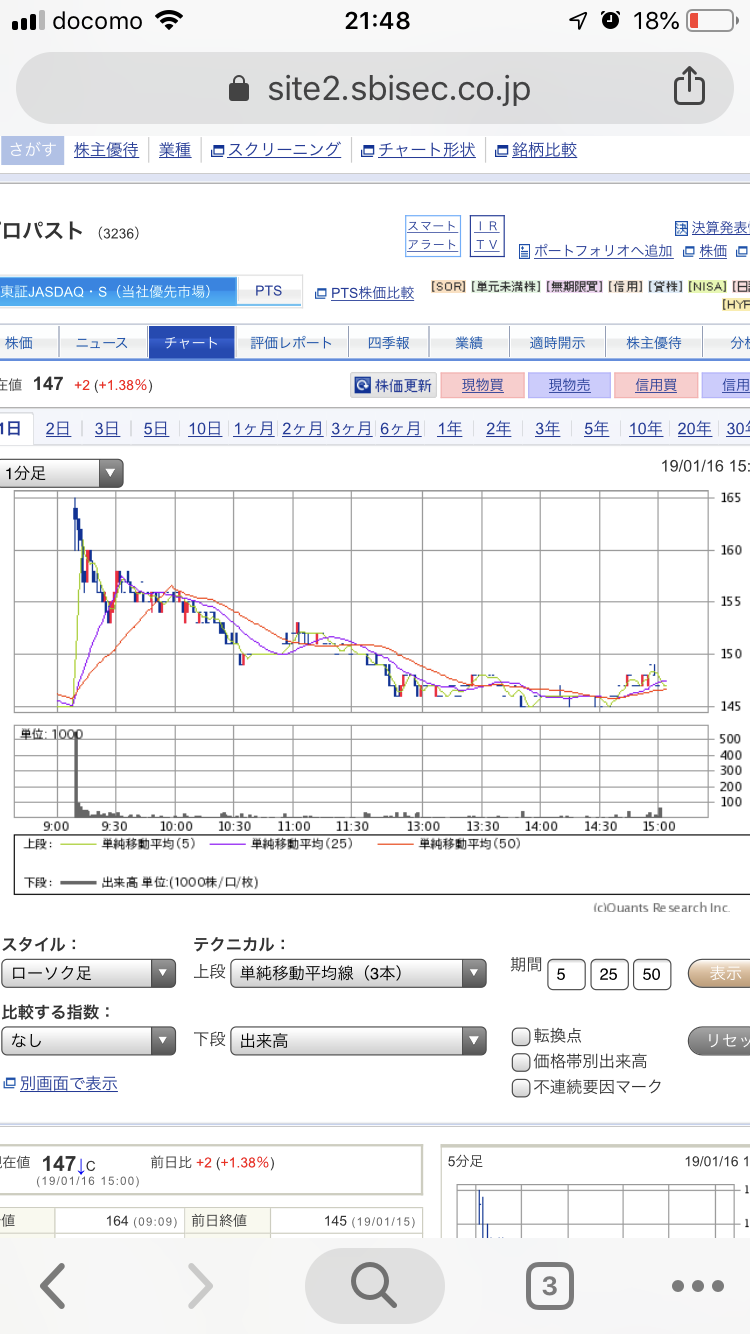Open the three-dots more menu
This screenshot has width=750, height=1334.
(x=697, y=1286)
